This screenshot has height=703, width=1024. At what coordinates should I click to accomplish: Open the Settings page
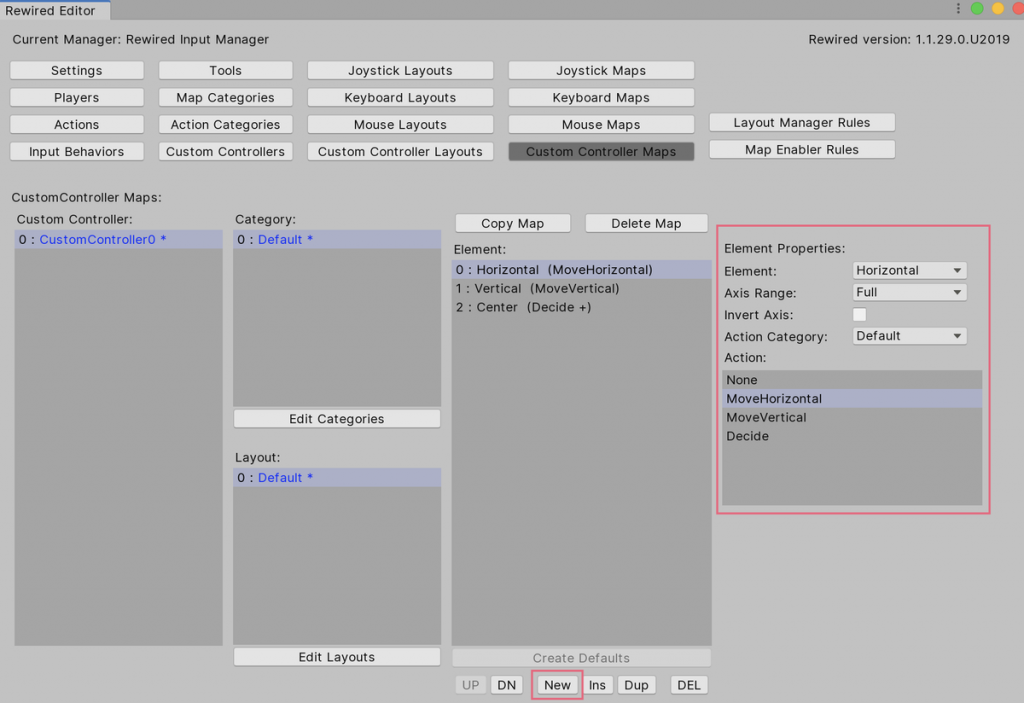pyautogui.click(x=76, y=71)
